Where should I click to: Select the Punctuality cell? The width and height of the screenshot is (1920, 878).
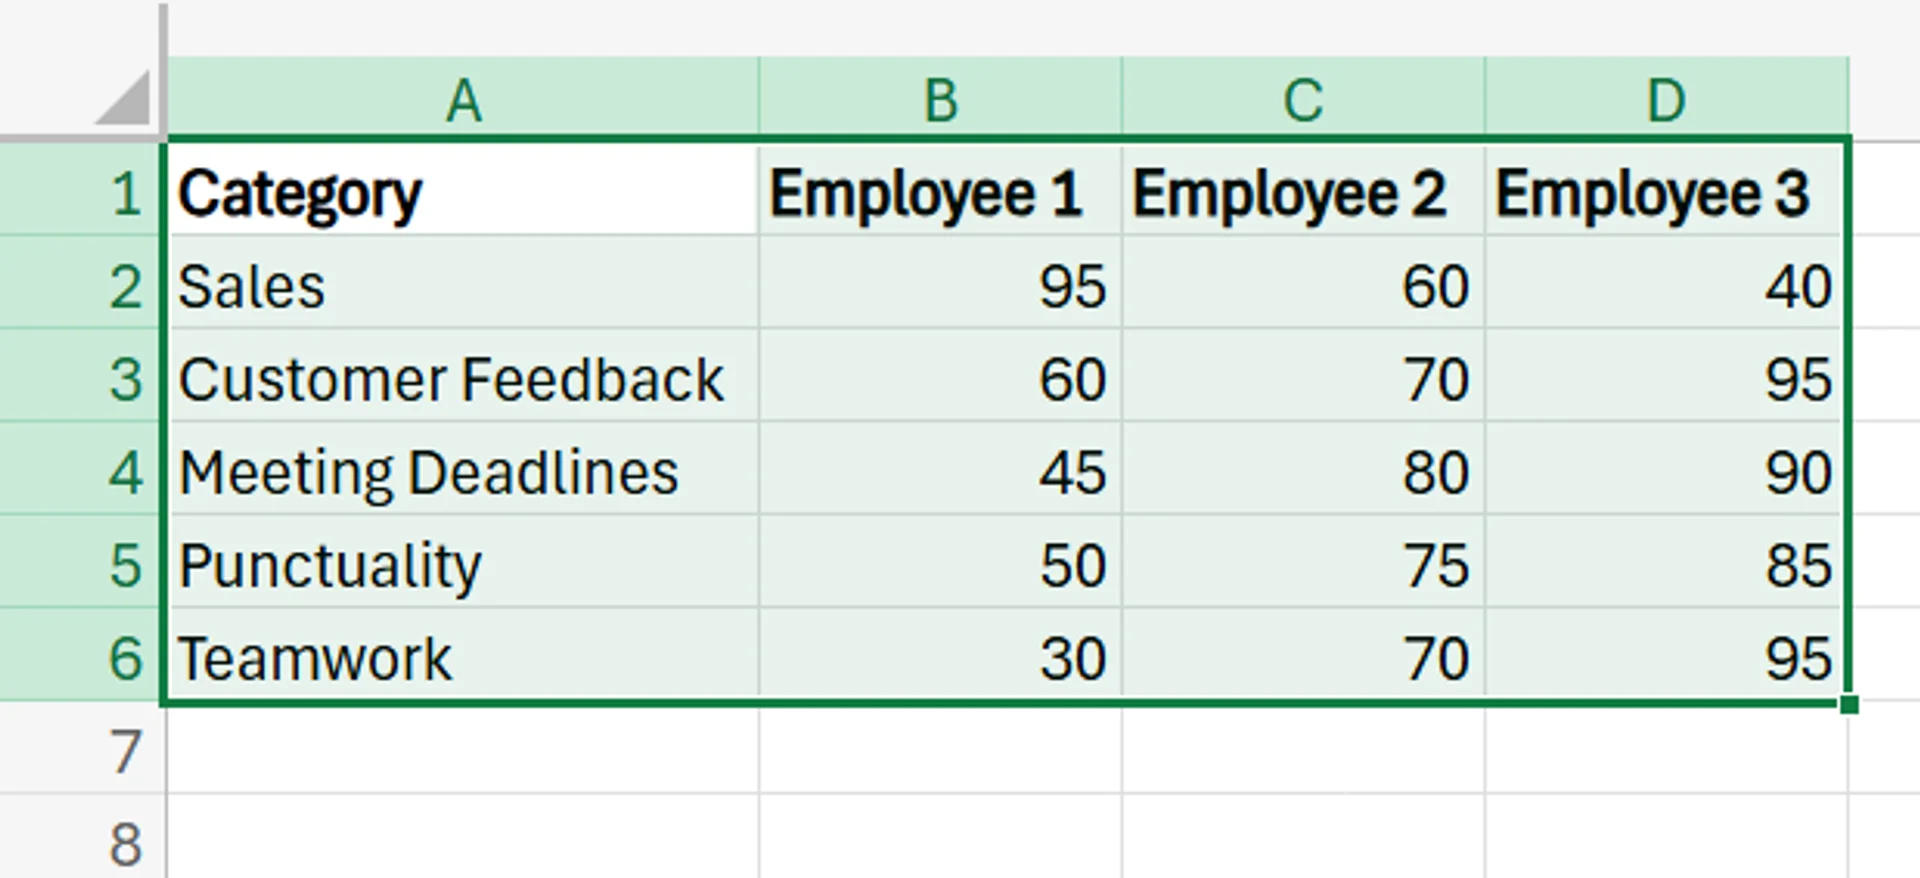click(465, 565)
